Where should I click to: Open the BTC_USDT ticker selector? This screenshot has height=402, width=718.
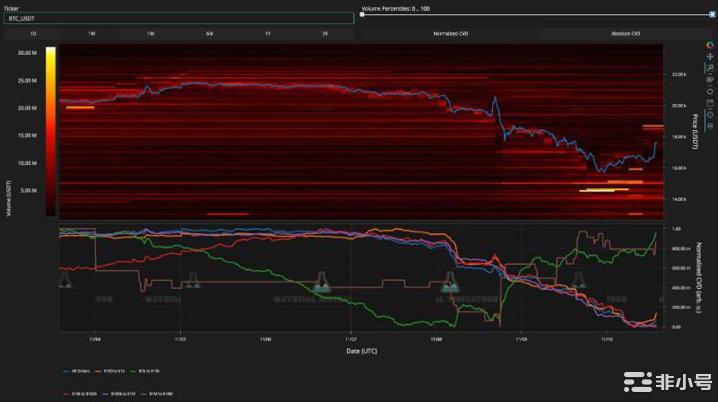(178, 17)
